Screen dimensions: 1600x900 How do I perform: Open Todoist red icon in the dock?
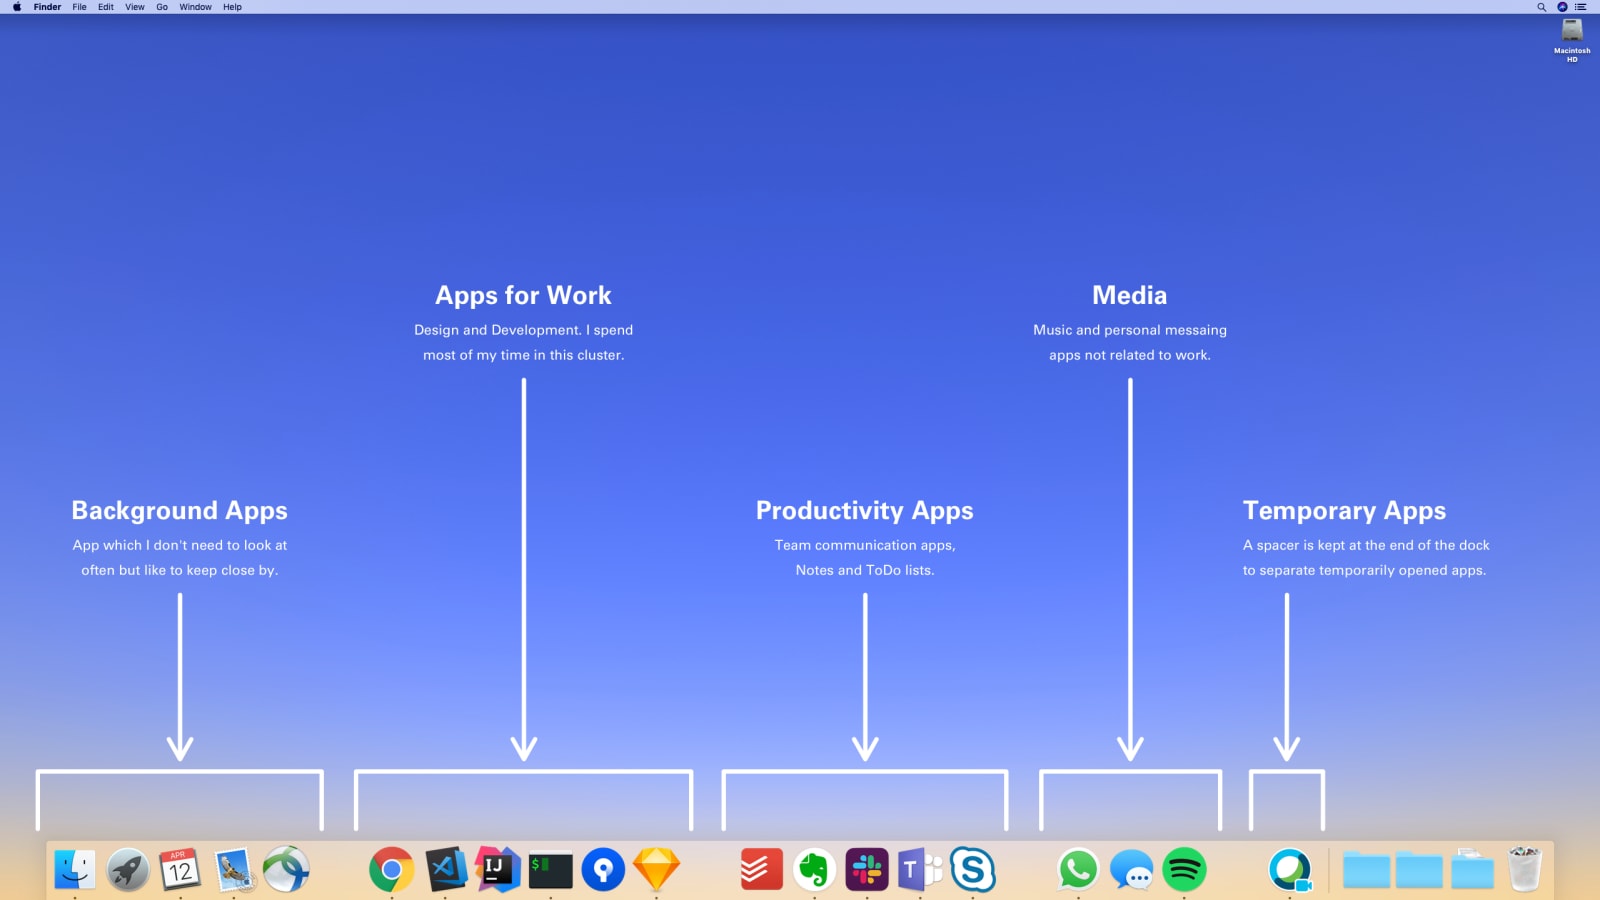[761, 870]
